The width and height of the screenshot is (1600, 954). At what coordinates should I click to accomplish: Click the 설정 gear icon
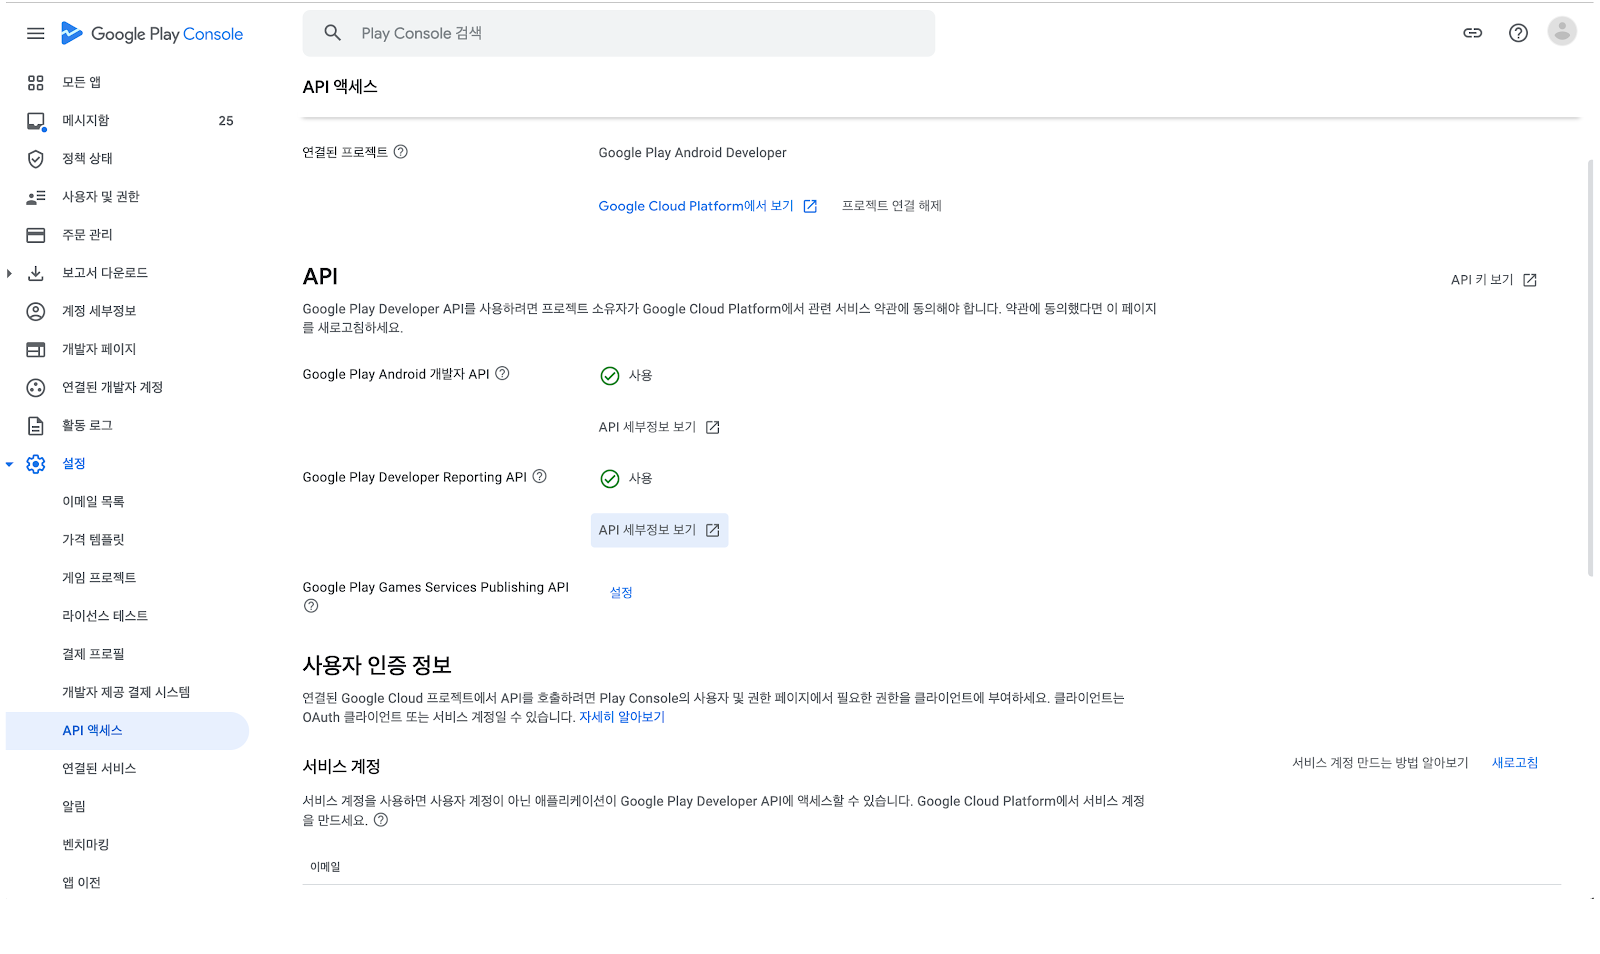(36, 463)
